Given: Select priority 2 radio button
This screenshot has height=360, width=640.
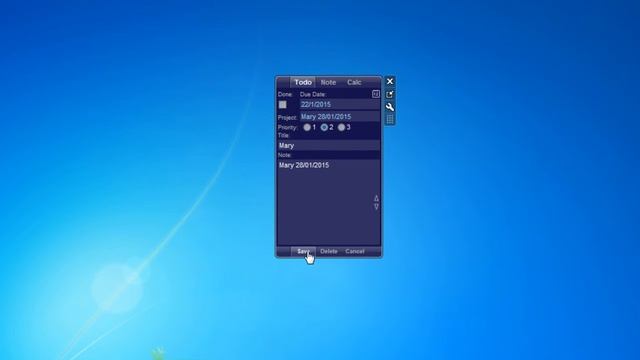Looking at the screenshot, I should [x=324, y=127].
